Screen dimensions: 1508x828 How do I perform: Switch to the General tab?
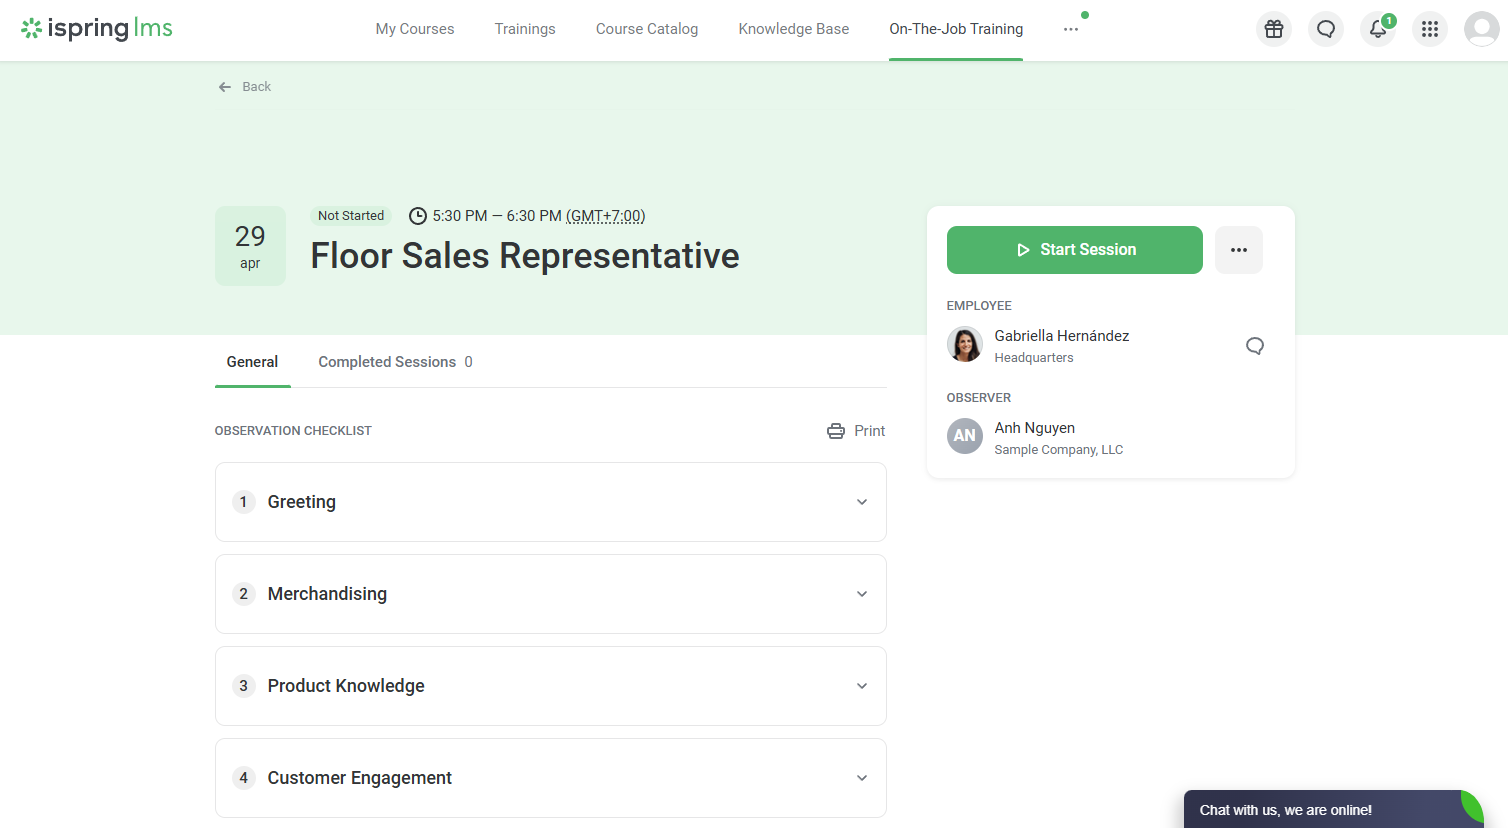(252, 362)
